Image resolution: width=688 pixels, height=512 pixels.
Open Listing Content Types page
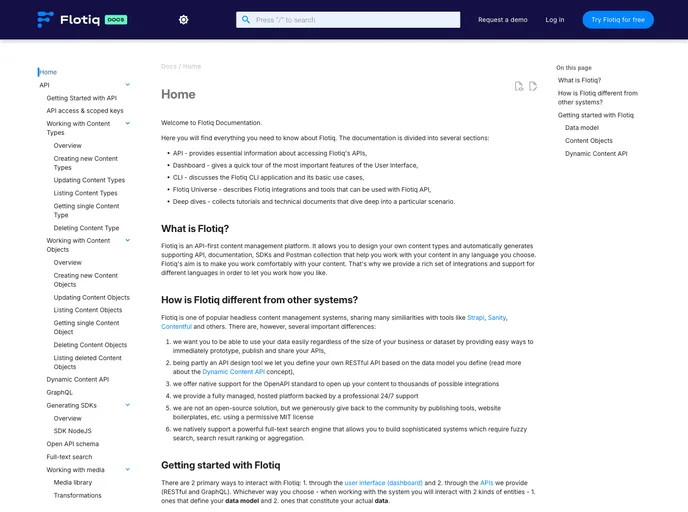tap(86, 193)
